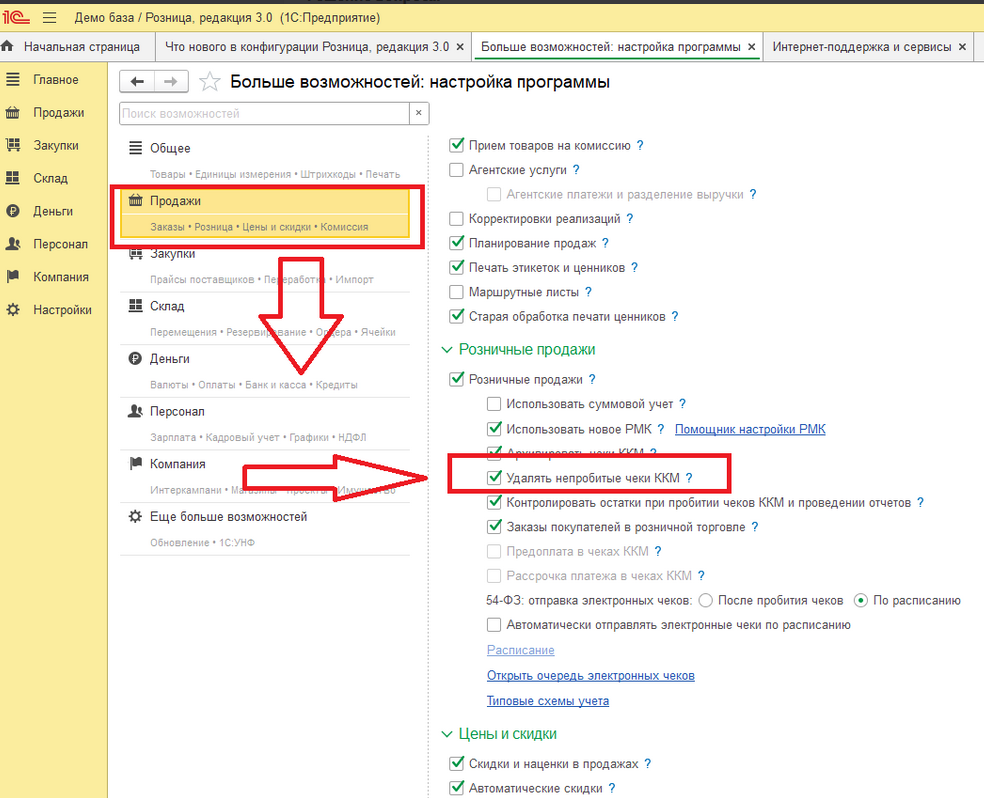Switch to Начальная страница tab
The height and width of the screenshot is (798, 984).
click(77, 46)
